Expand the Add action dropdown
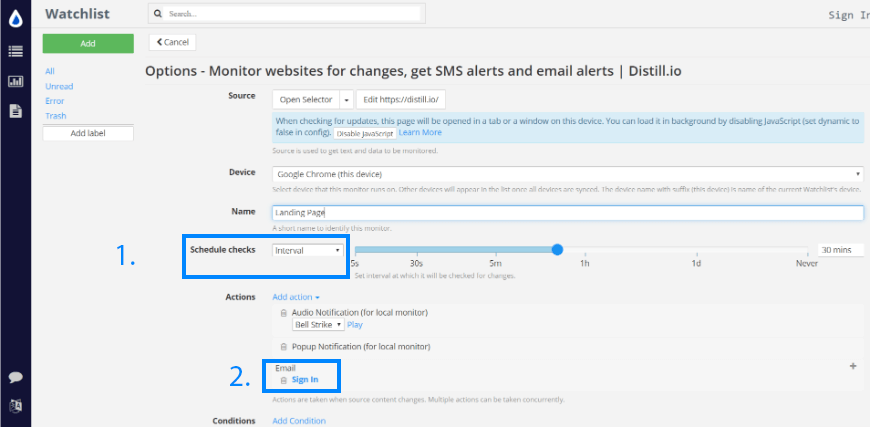Viewport: 870px width, 427px height. pos(296,297)
